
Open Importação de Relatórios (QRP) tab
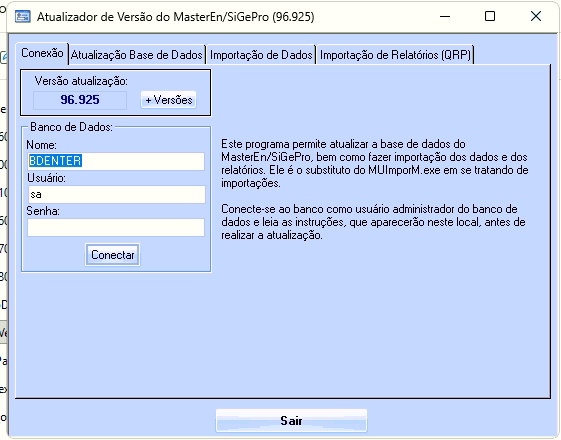pos(395,55)
